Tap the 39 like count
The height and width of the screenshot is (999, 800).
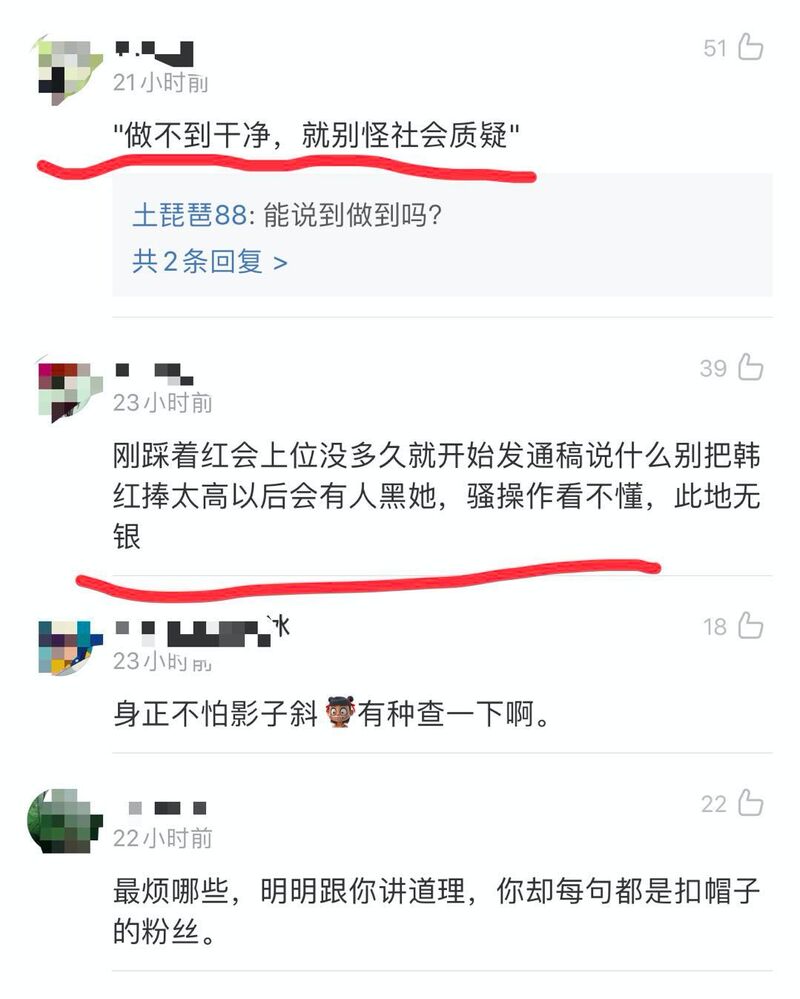tap(713, 368)
